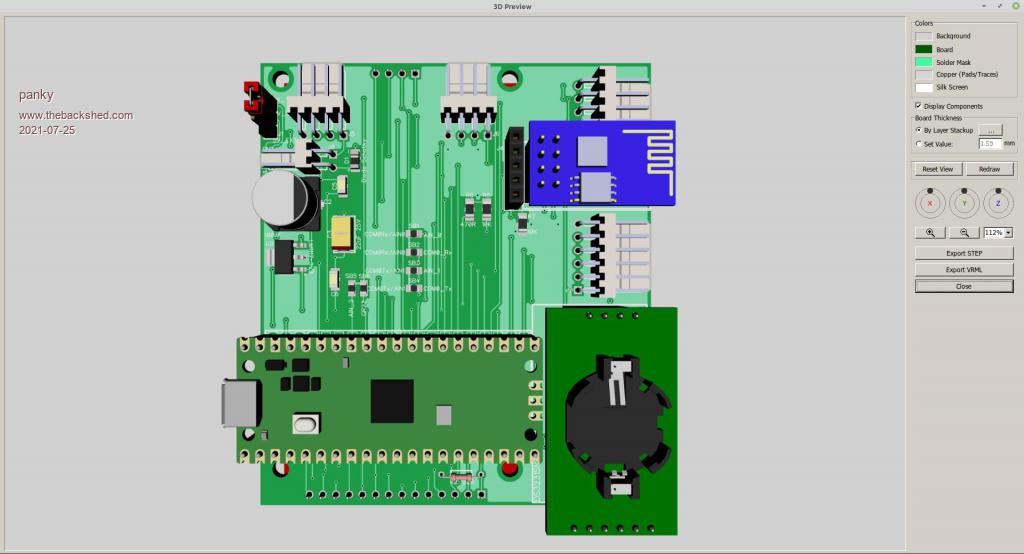Select the By Layer Stackup radio option
The height and width of the screenshot is (554, 1024).
919,130
